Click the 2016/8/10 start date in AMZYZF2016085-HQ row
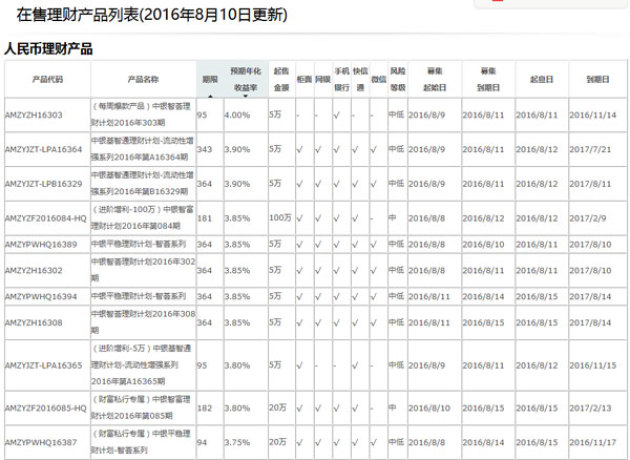The image size is (630, 460). [430, 408]
